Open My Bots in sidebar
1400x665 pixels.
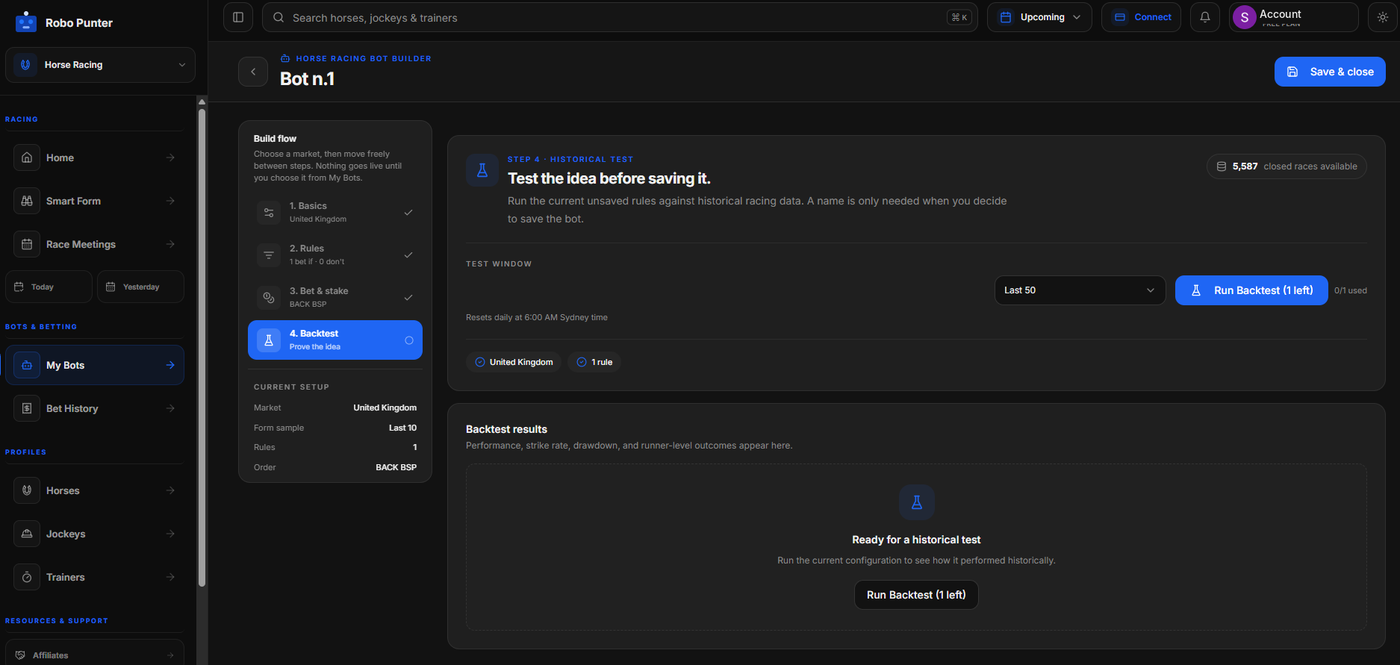pyautogui.click(x=94, y=365)
